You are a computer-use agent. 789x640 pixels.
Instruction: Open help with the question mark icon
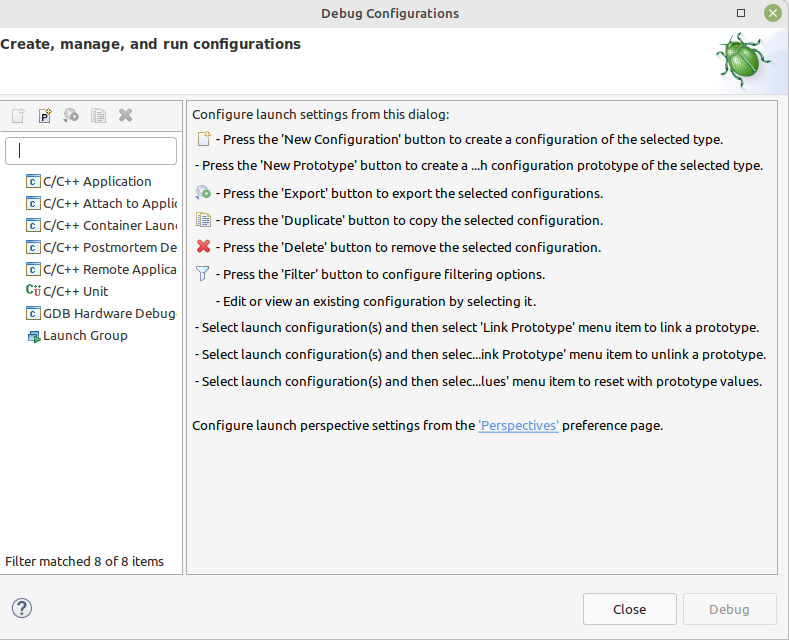pos(22,608)
